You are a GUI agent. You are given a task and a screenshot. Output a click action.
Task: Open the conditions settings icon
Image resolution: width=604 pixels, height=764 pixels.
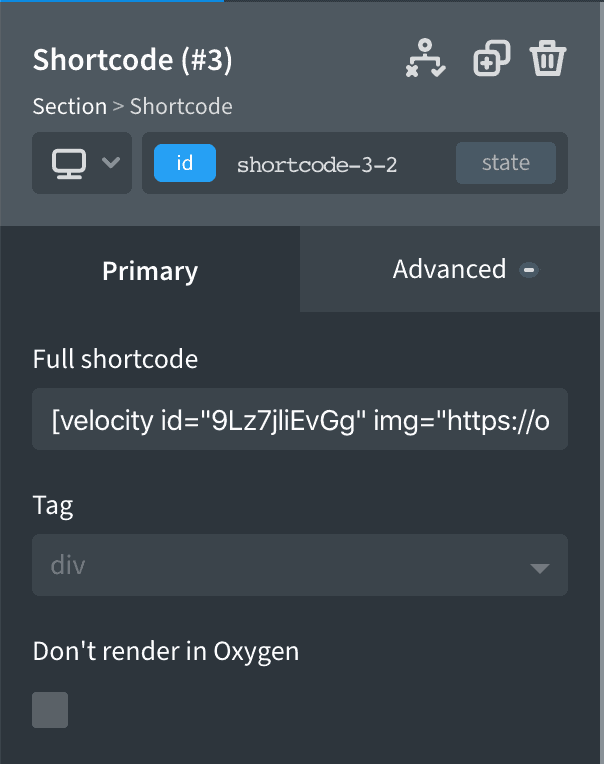pyautogui.click(x=425, y=59)
